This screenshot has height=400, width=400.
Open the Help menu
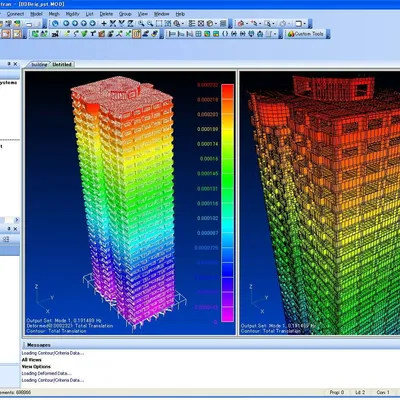pos(180,14)
